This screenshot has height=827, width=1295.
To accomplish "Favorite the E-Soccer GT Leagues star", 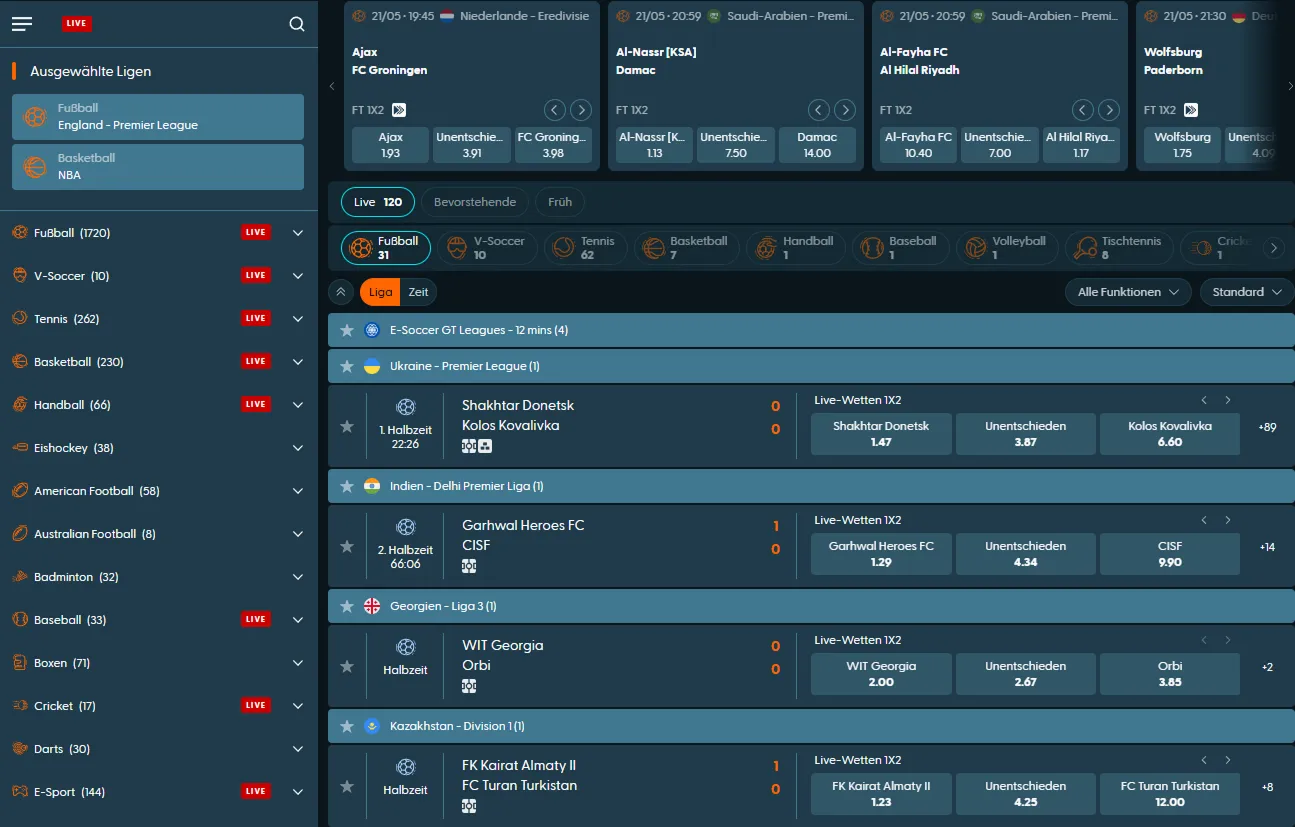I will [347, 330].
